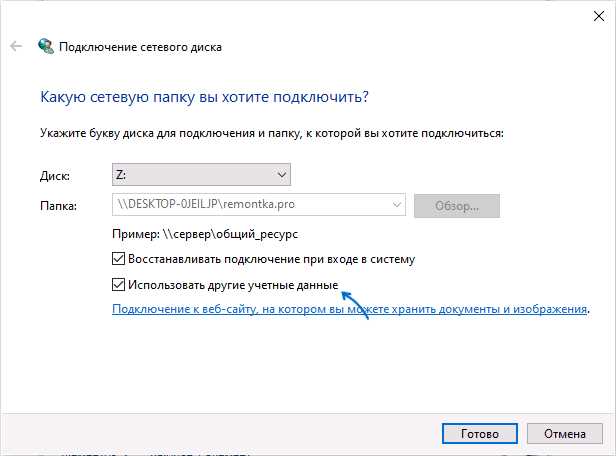Screen dimensions: 616x456
Task: Close the Map Network Drive dialog
Action: click(599, 16)
